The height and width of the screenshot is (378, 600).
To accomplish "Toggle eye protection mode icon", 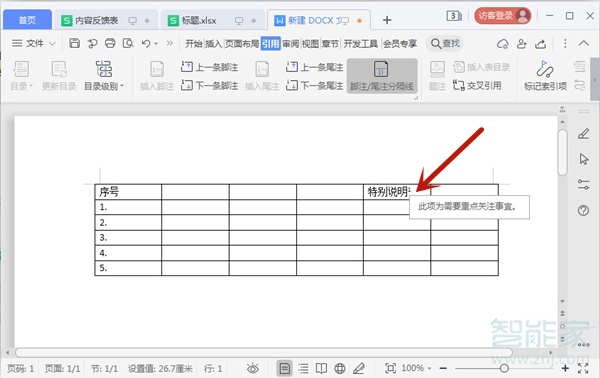I will tap(253, 368).
